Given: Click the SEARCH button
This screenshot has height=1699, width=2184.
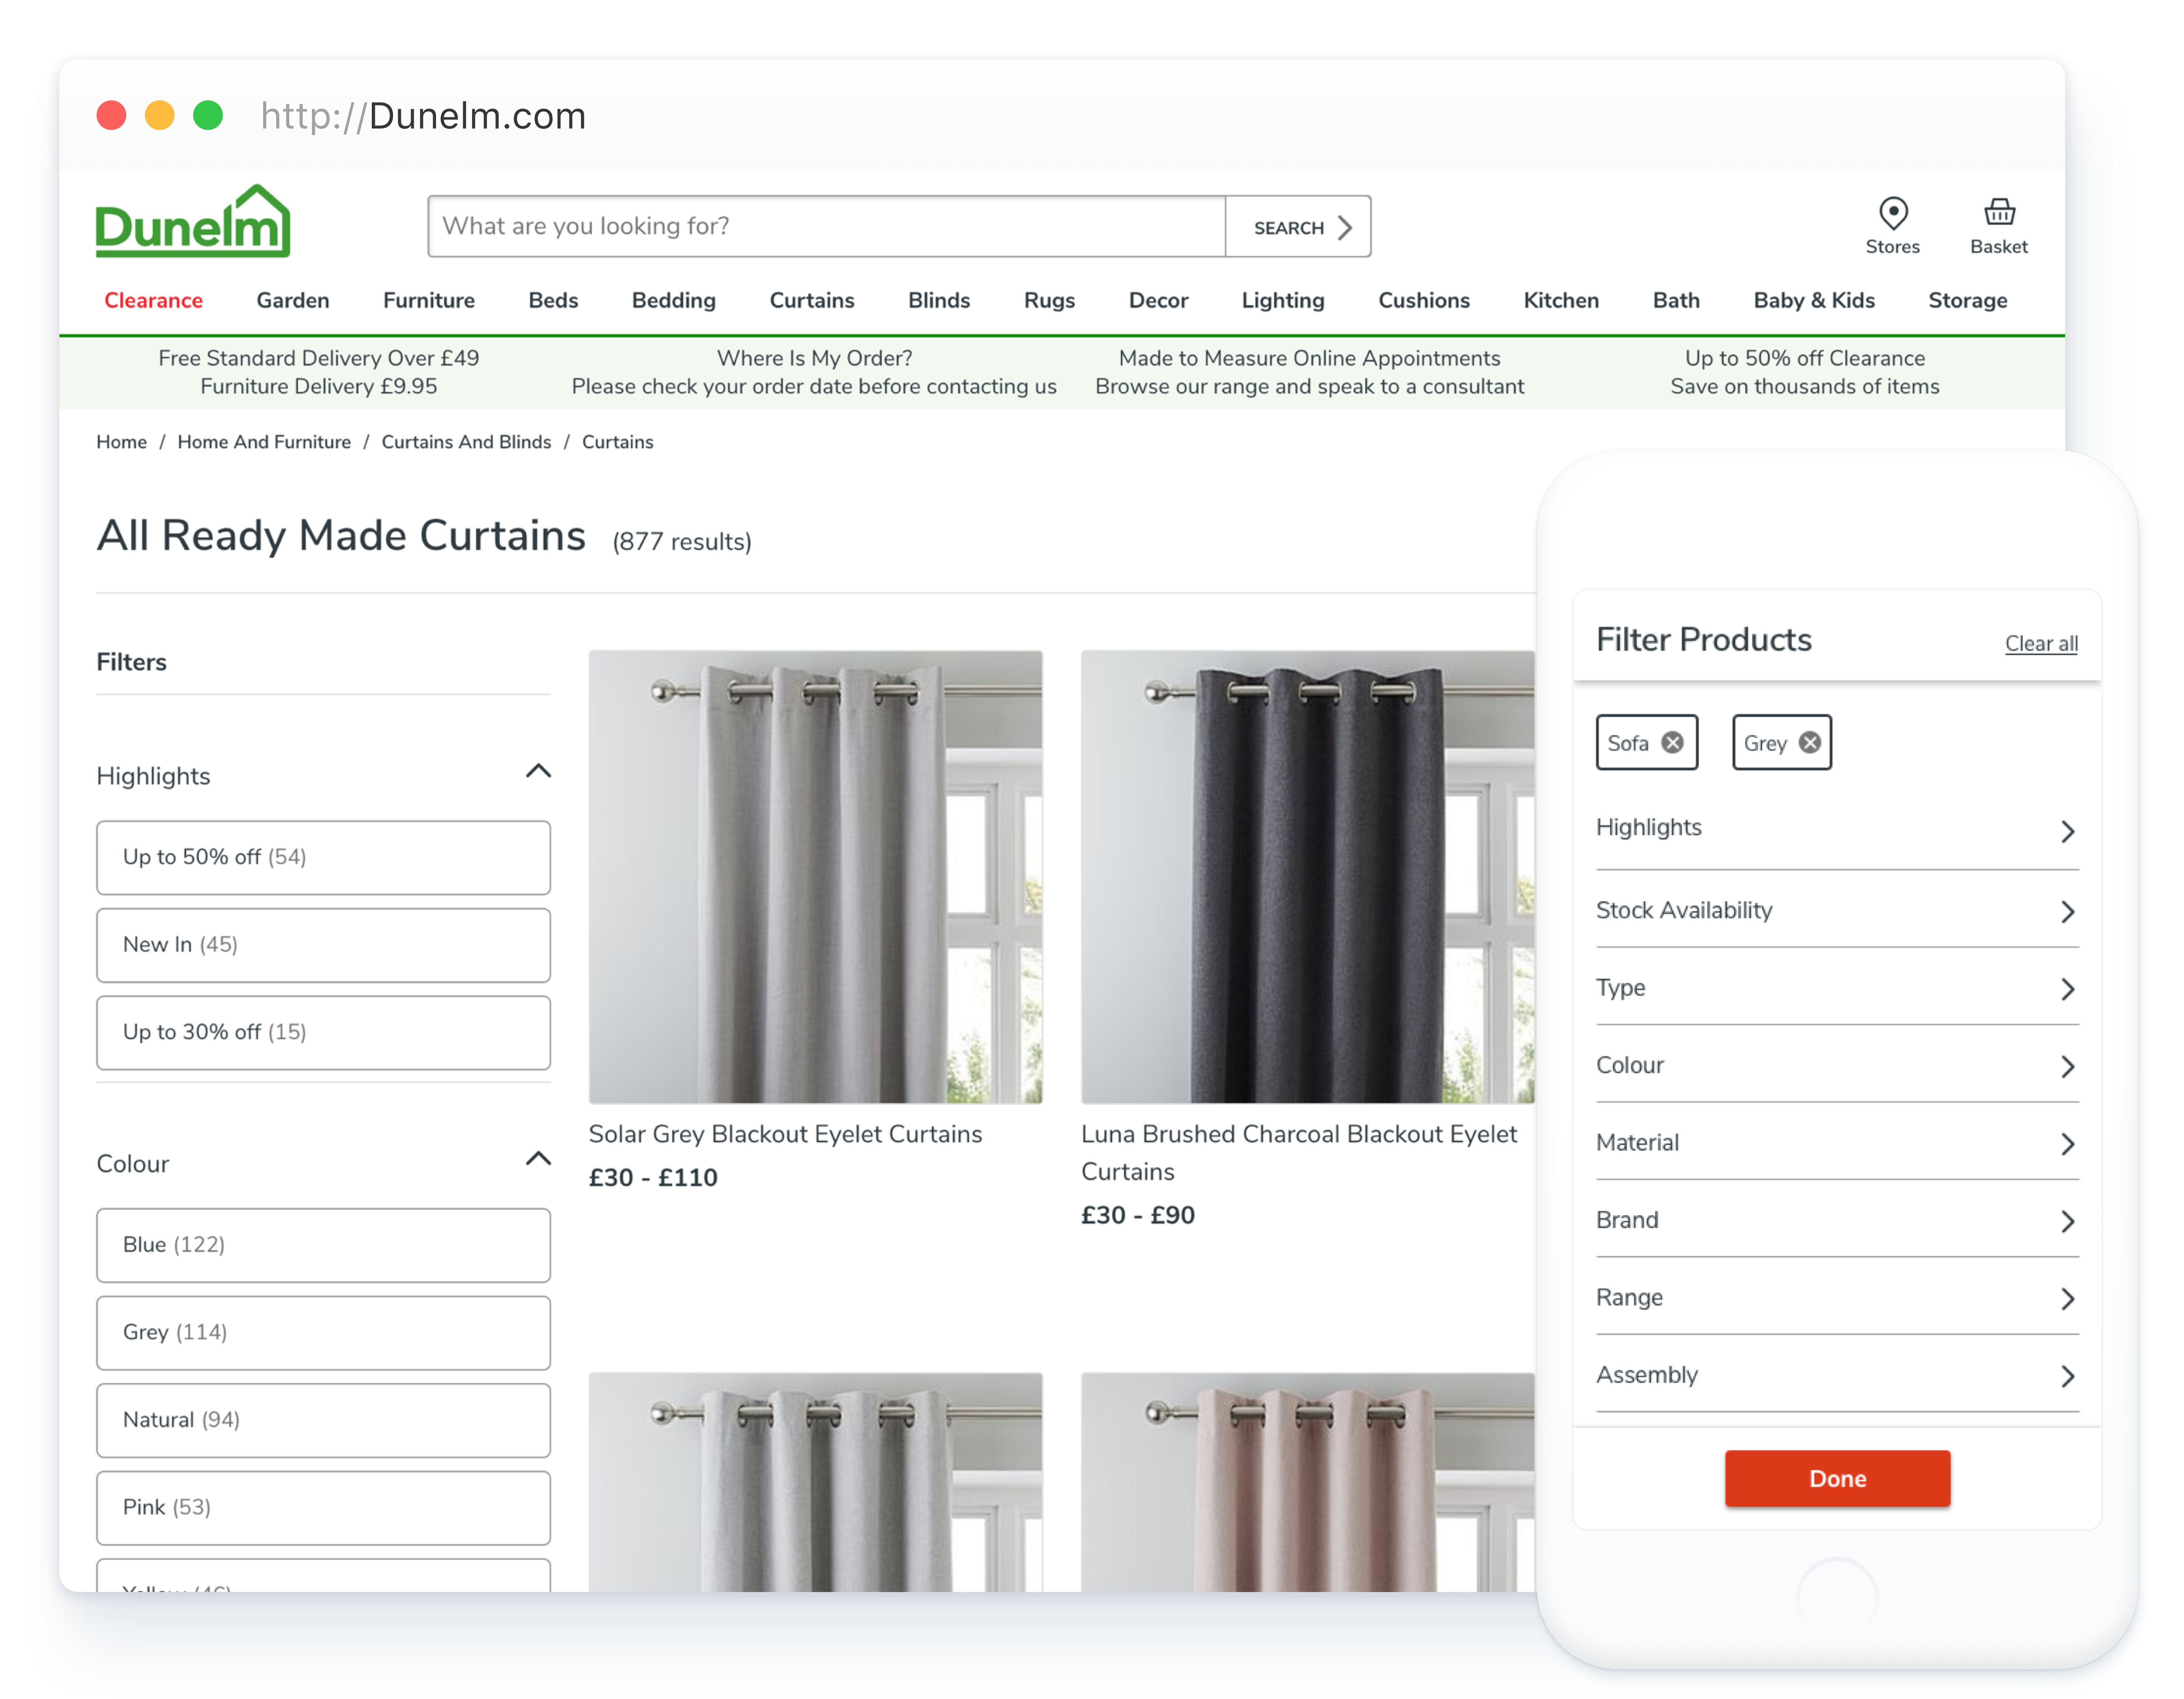Looking at the screenshot, I should (1298, 227).
